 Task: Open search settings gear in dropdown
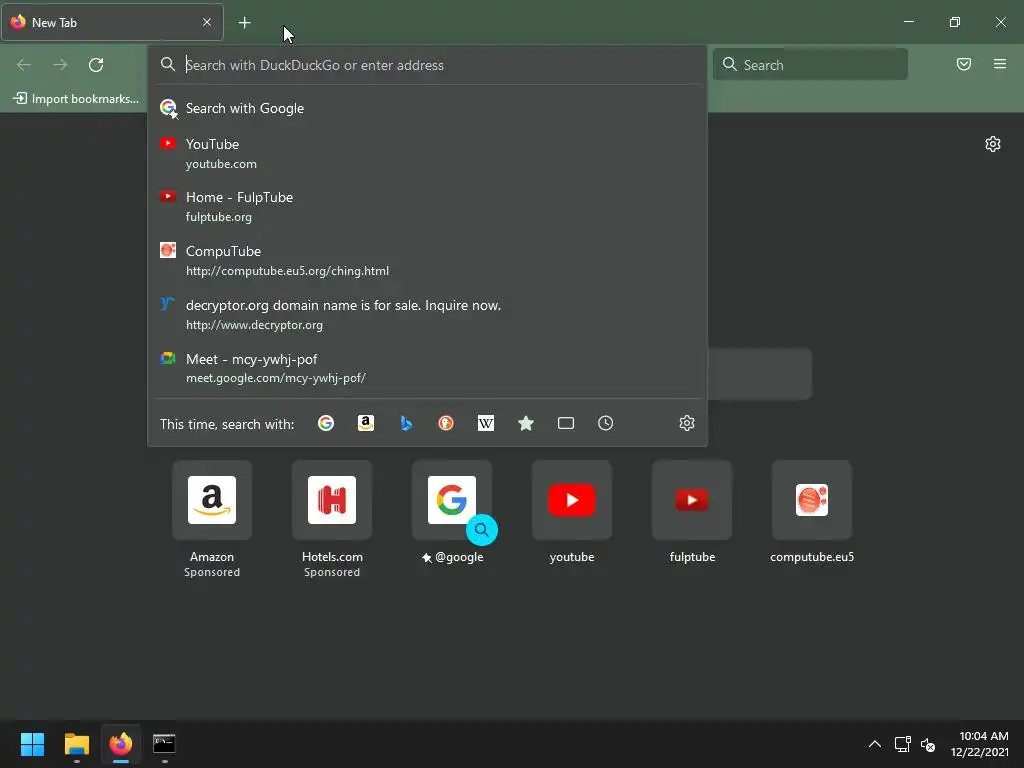coord(686,423)
